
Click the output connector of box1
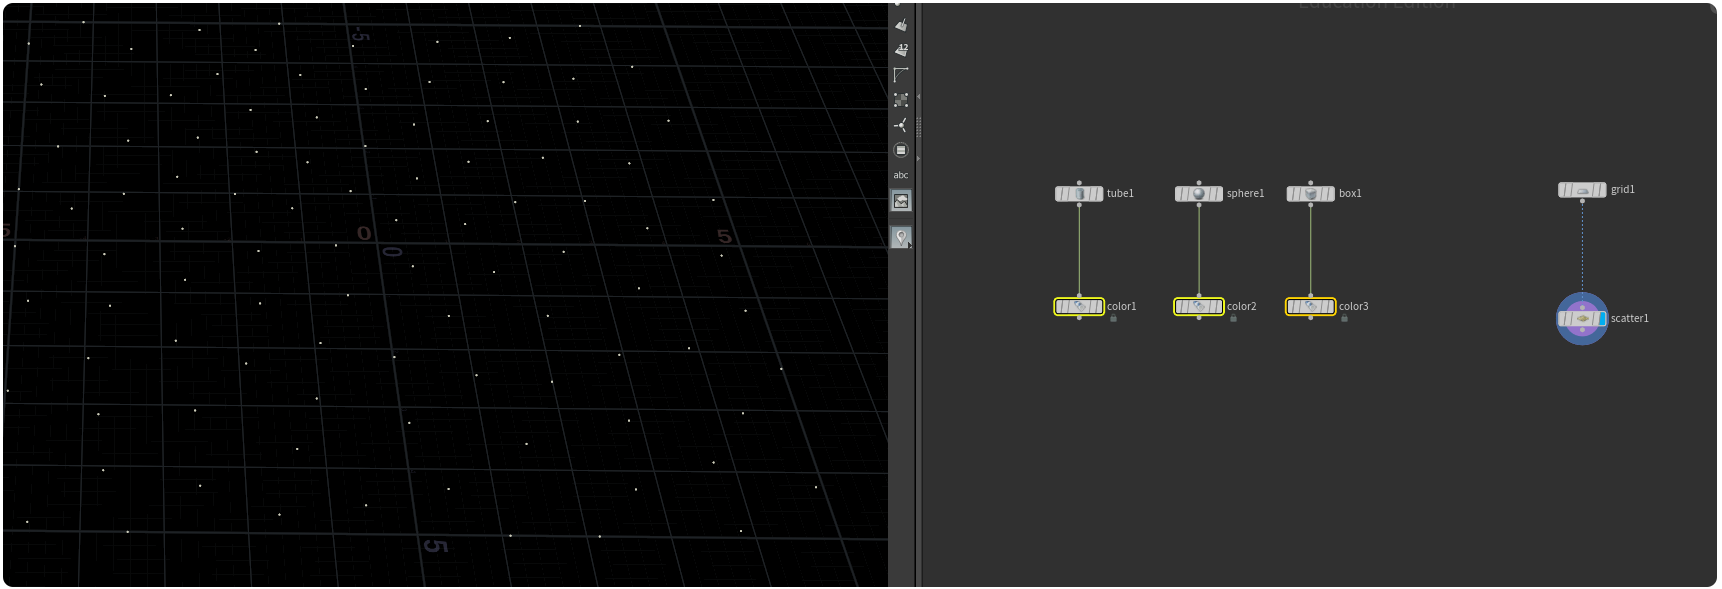[1311, 205]
